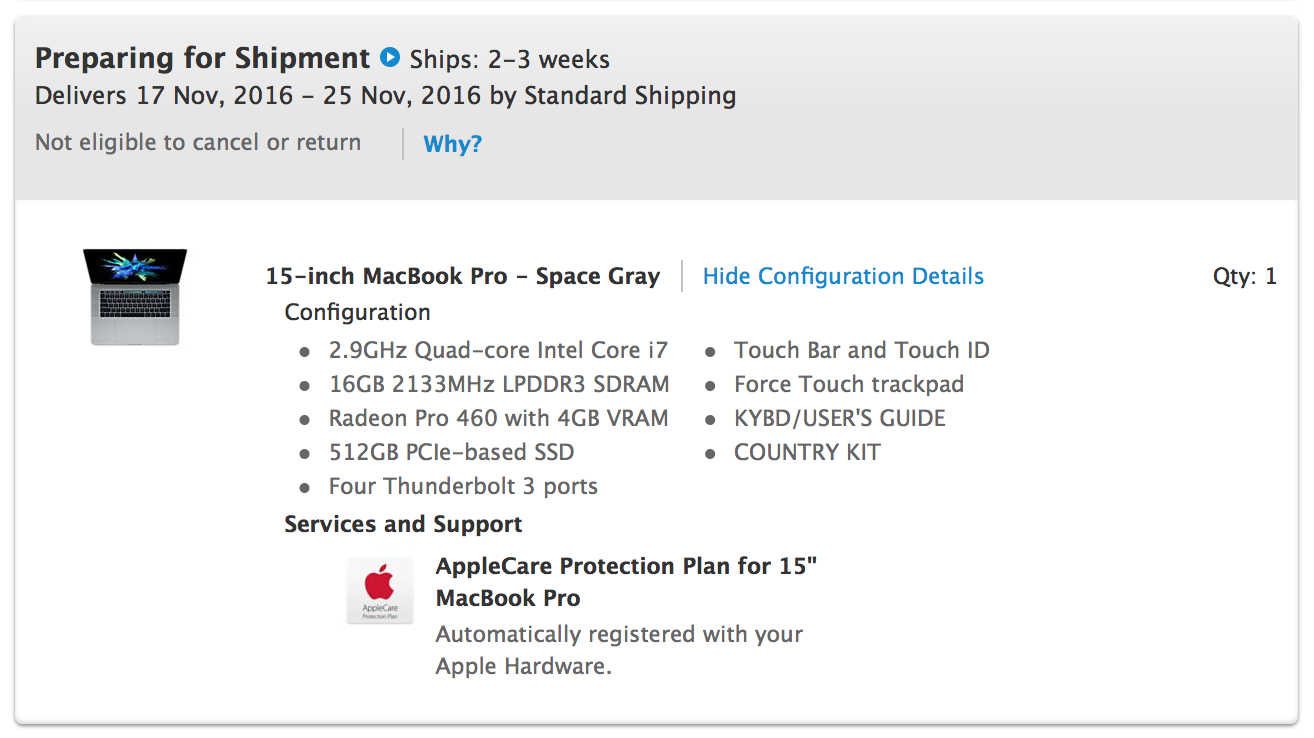Select the 15-inch MacBook Pro - Space Gray title

[x=462, y=277]
